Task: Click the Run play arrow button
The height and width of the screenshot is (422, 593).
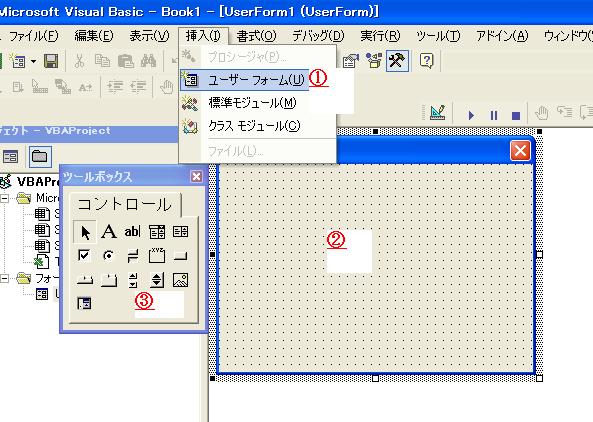Action: coord(471,115)
